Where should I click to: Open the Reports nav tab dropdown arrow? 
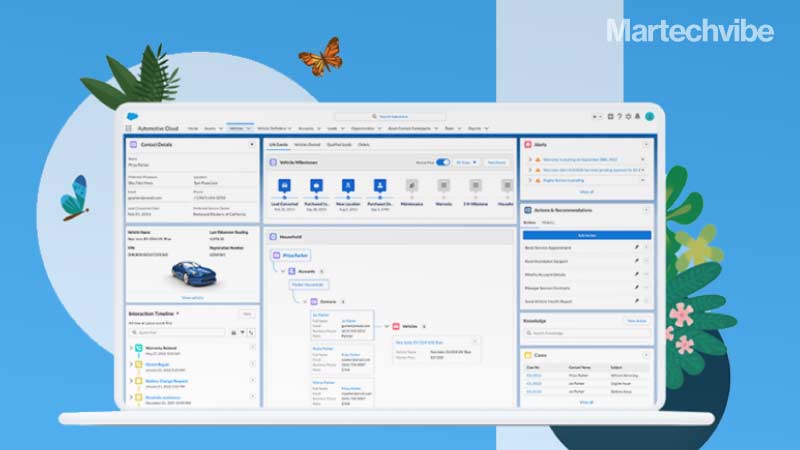tap(487, 129)
